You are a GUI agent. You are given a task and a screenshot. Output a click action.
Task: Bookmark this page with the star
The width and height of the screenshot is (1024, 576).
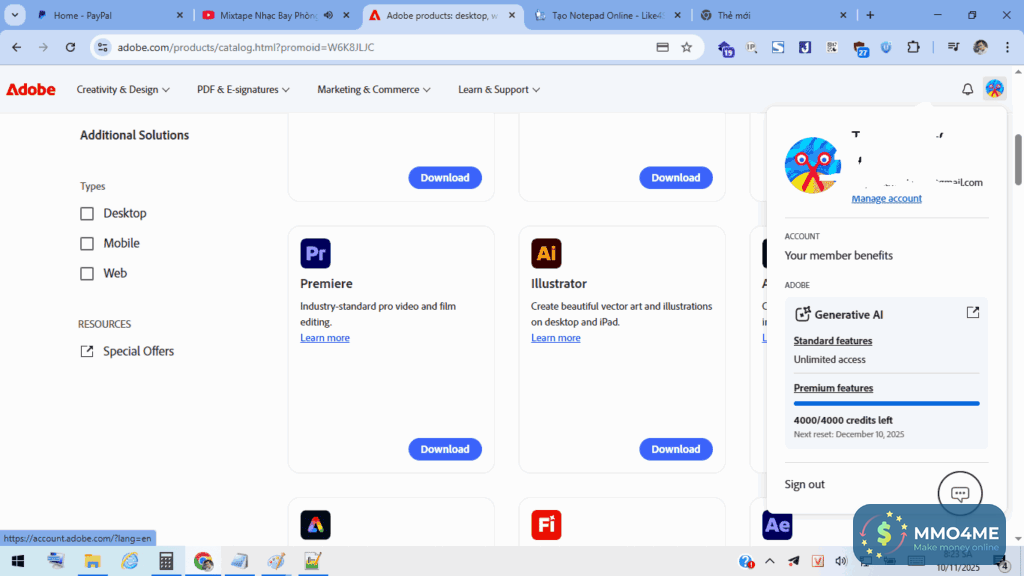(686, 47)
